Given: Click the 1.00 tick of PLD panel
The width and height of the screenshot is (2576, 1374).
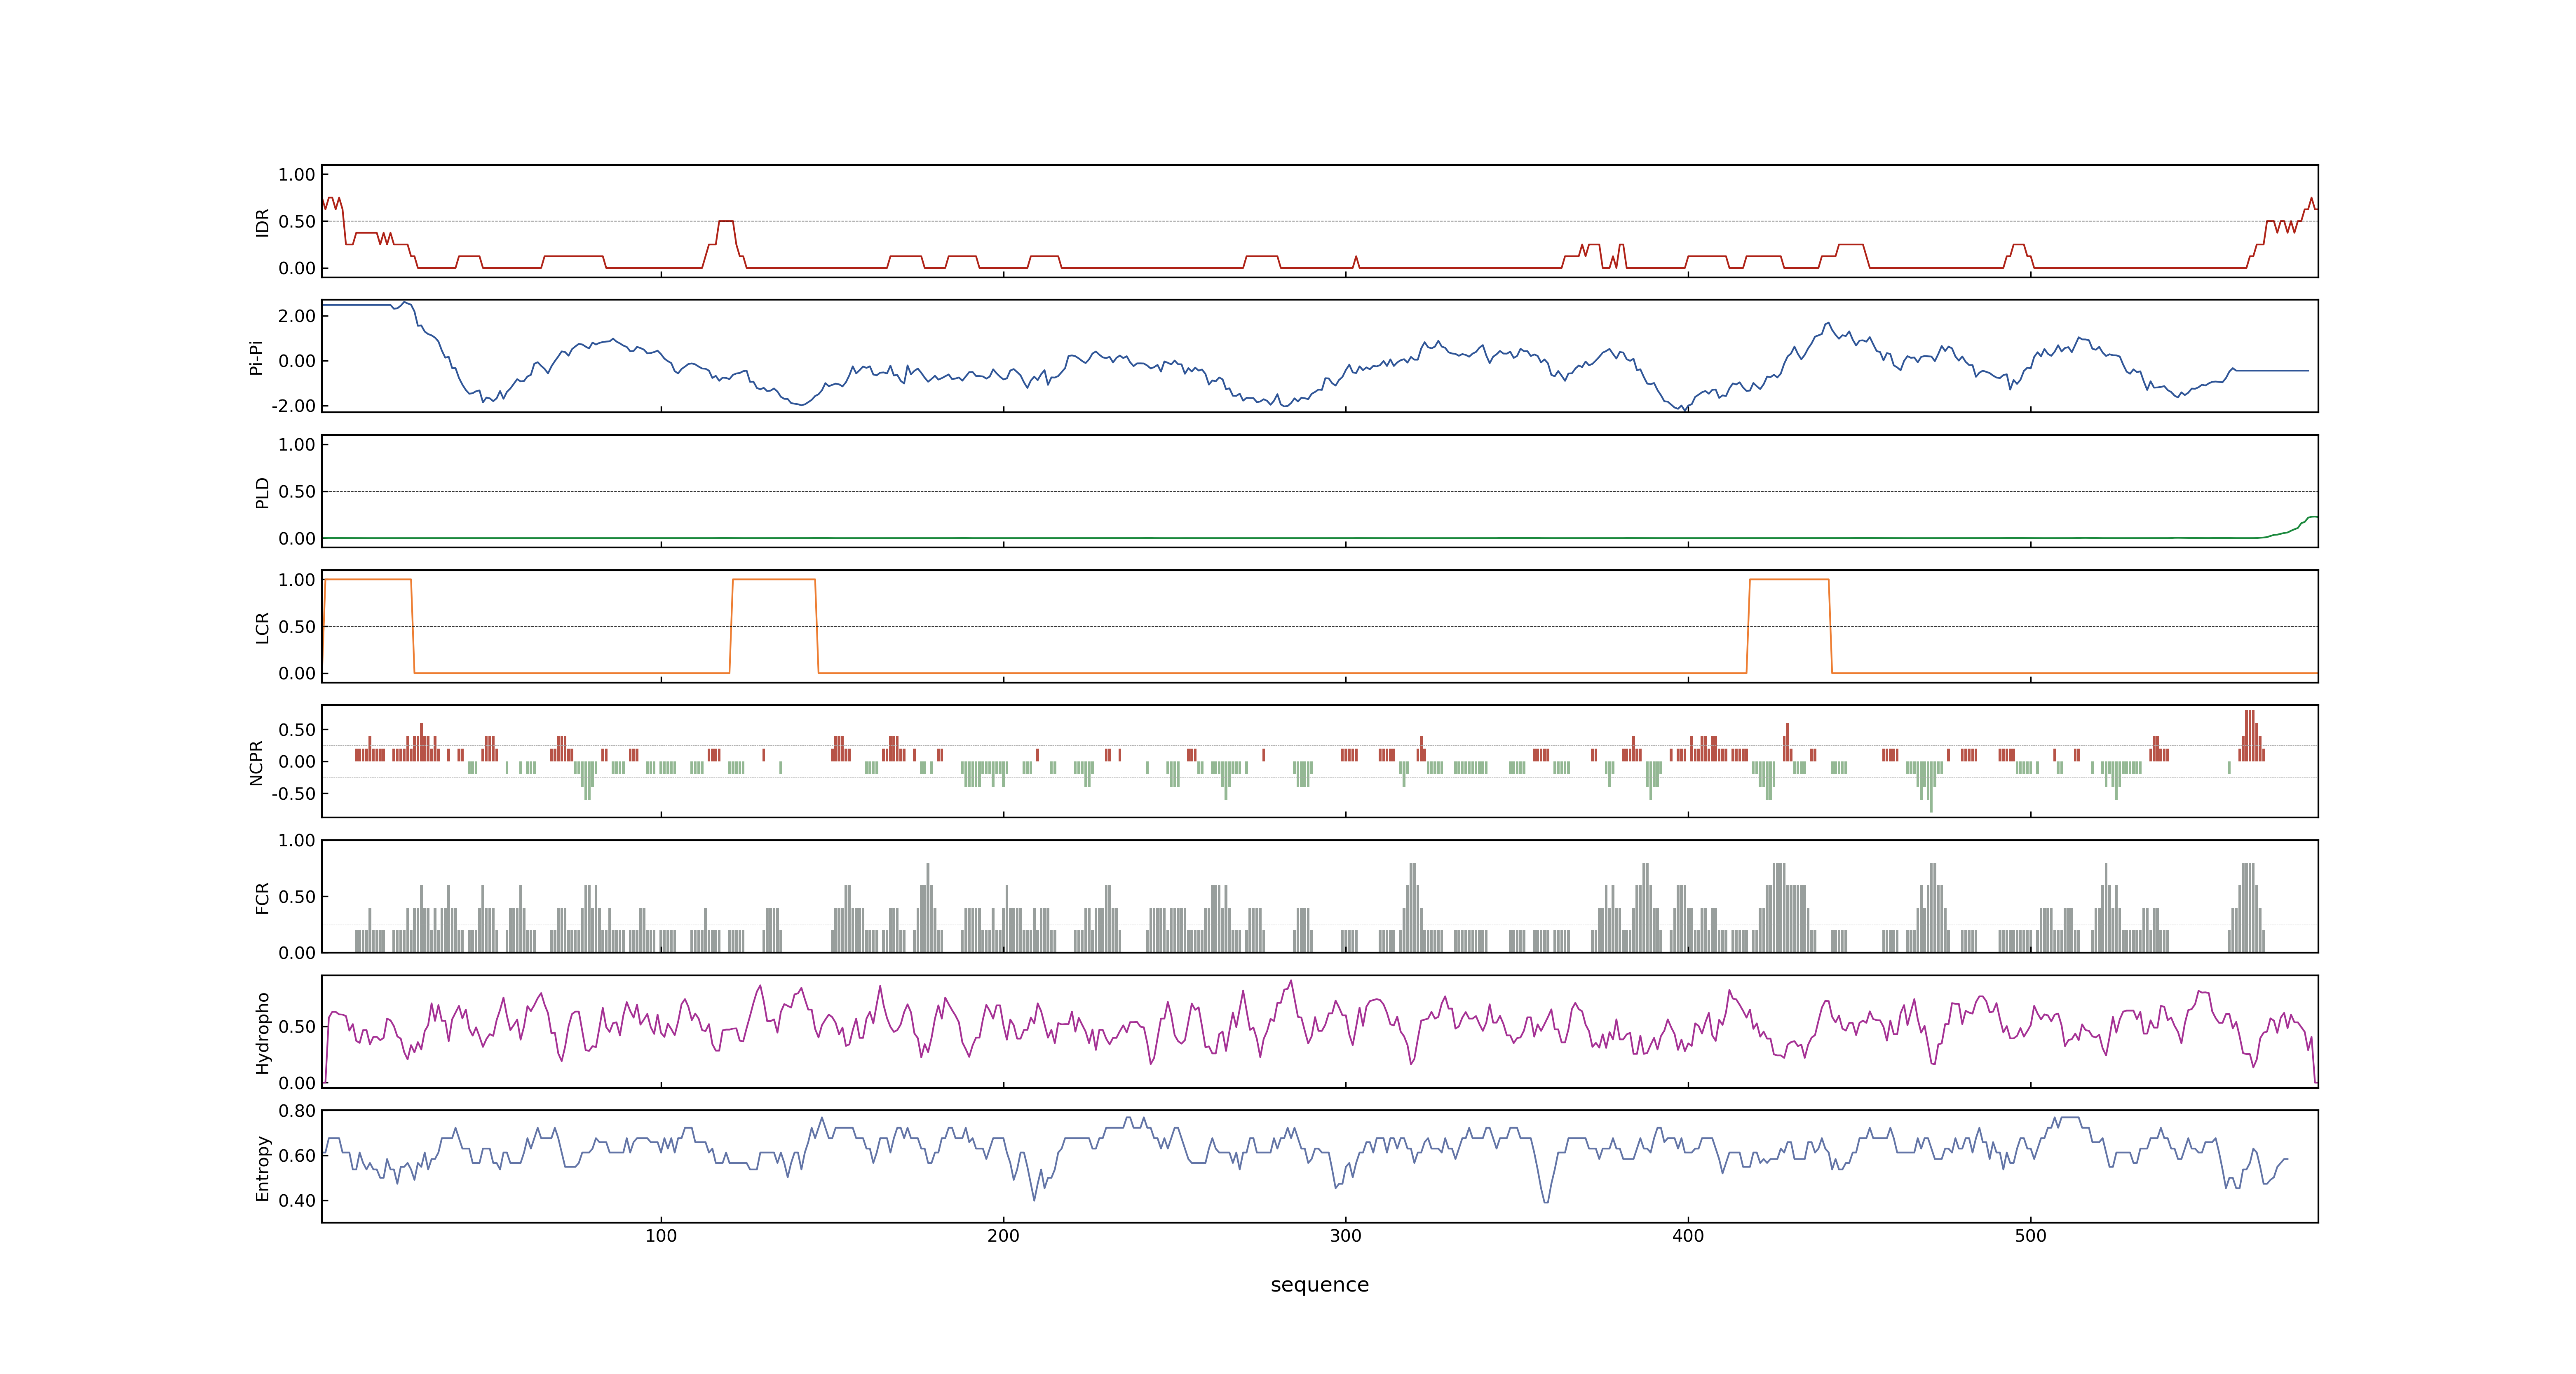Looking at the screenshot, I should [x=297, y=445].
